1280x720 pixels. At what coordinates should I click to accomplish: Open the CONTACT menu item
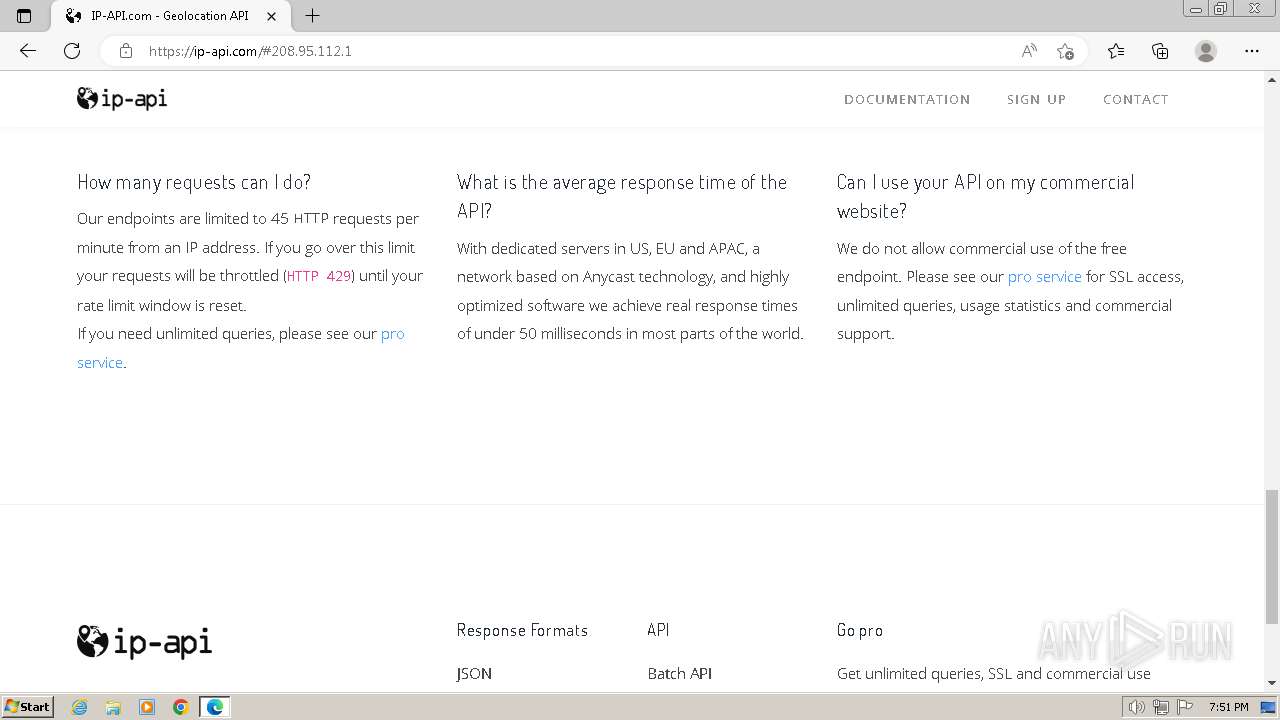(x=1135, y=99)
